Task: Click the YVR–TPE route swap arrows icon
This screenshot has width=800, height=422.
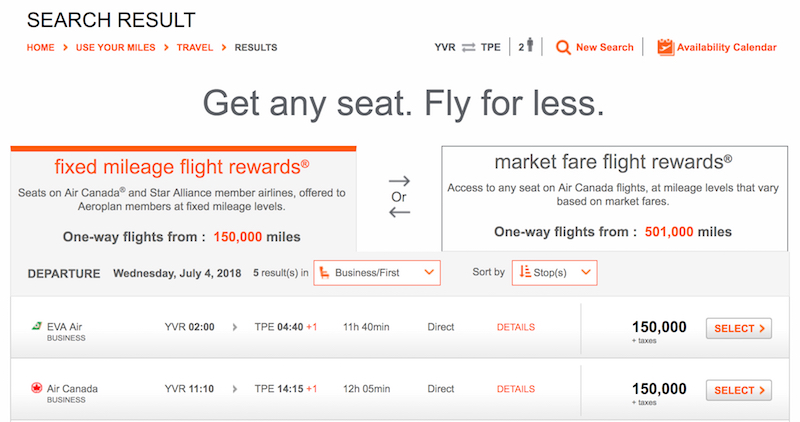Action: click(468, 47)
